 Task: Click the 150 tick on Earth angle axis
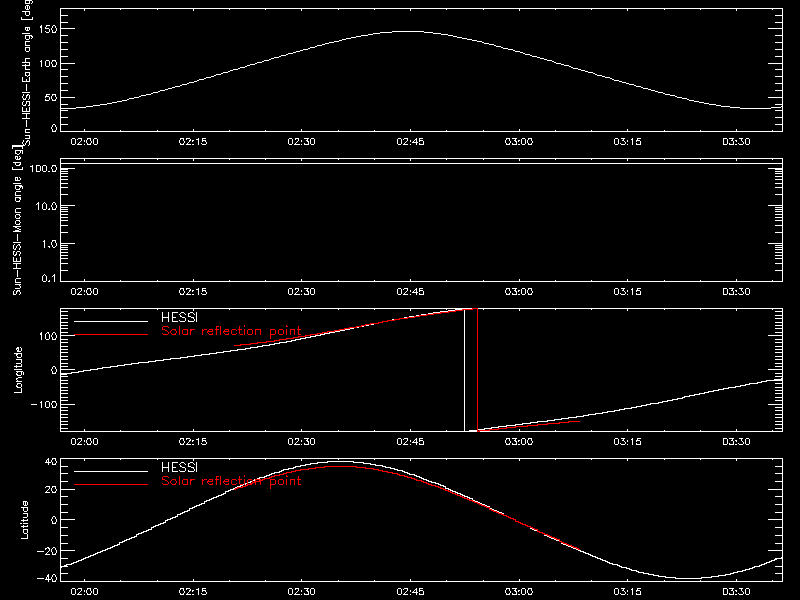coord(48,30)
